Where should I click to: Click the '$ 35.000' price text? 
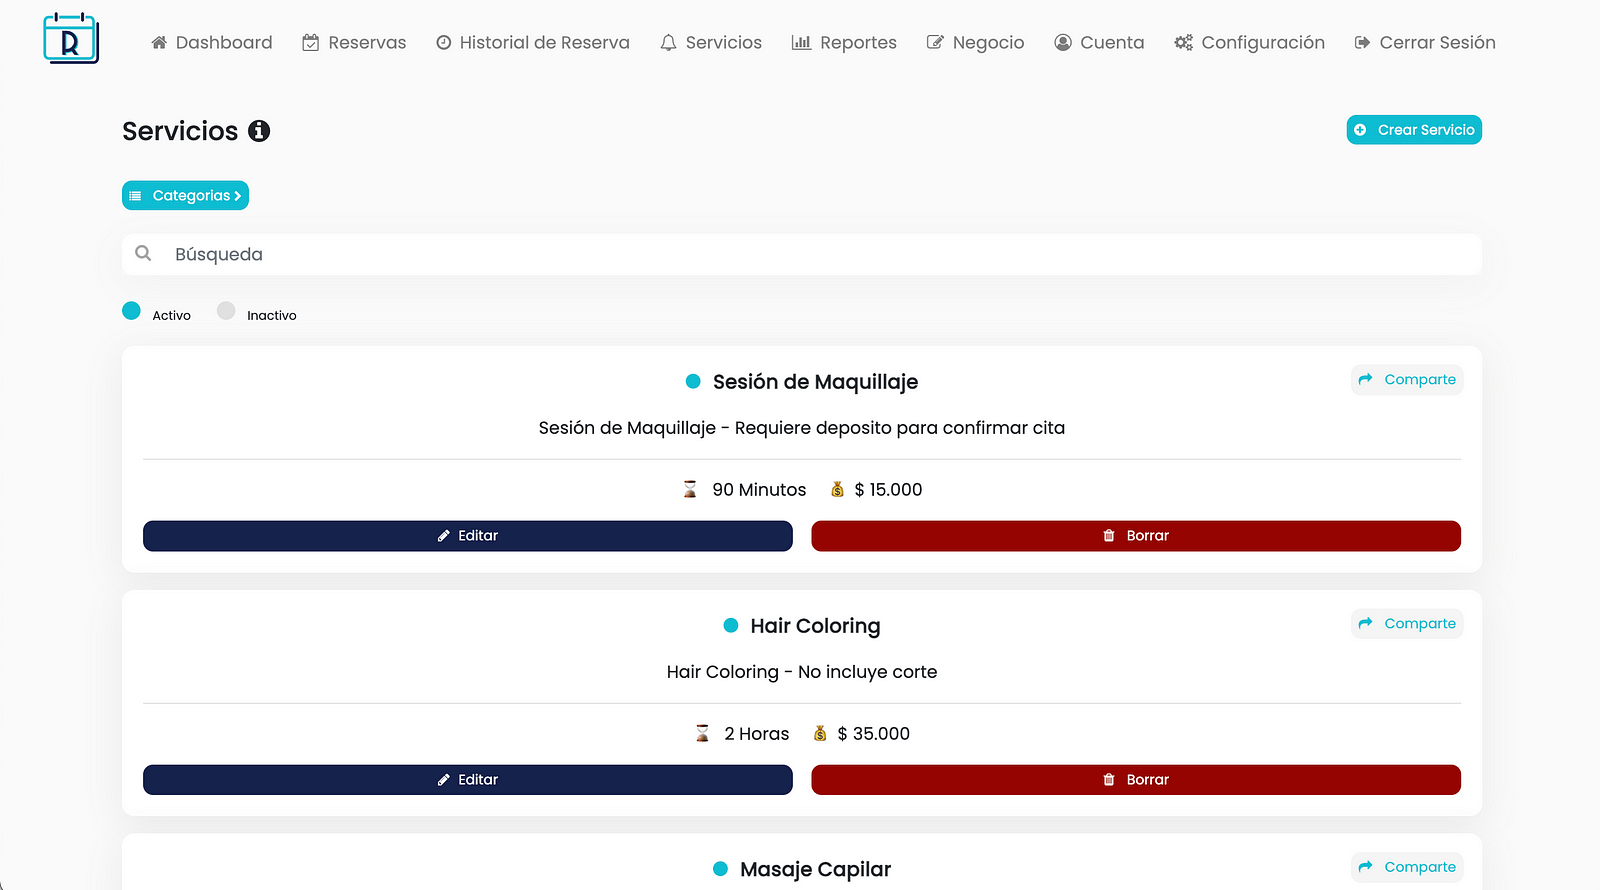click(x=874, y=733)
